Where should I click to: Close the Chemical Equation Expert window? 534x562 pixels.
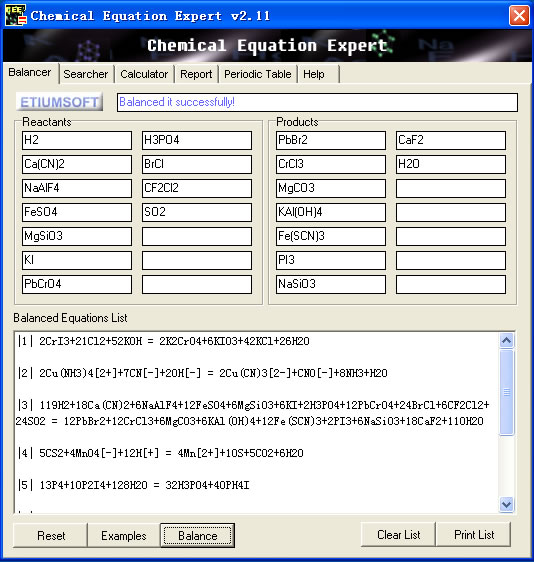[519, 16]
